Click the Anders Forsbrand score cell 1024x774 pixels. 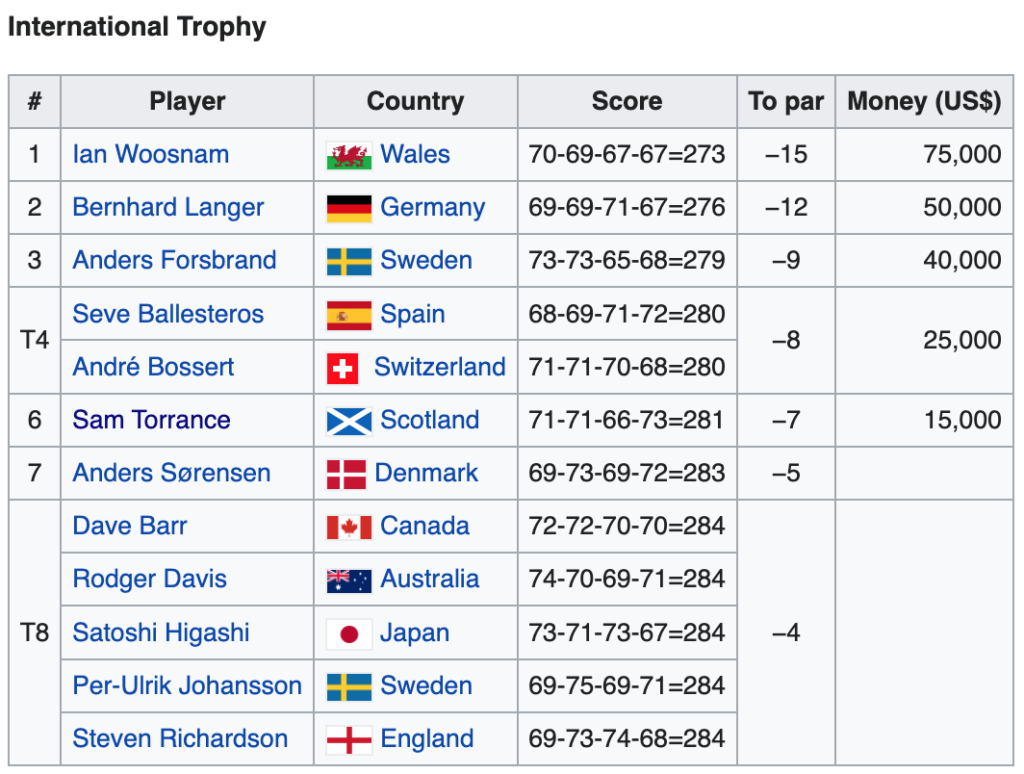click(x=627, y=261)
